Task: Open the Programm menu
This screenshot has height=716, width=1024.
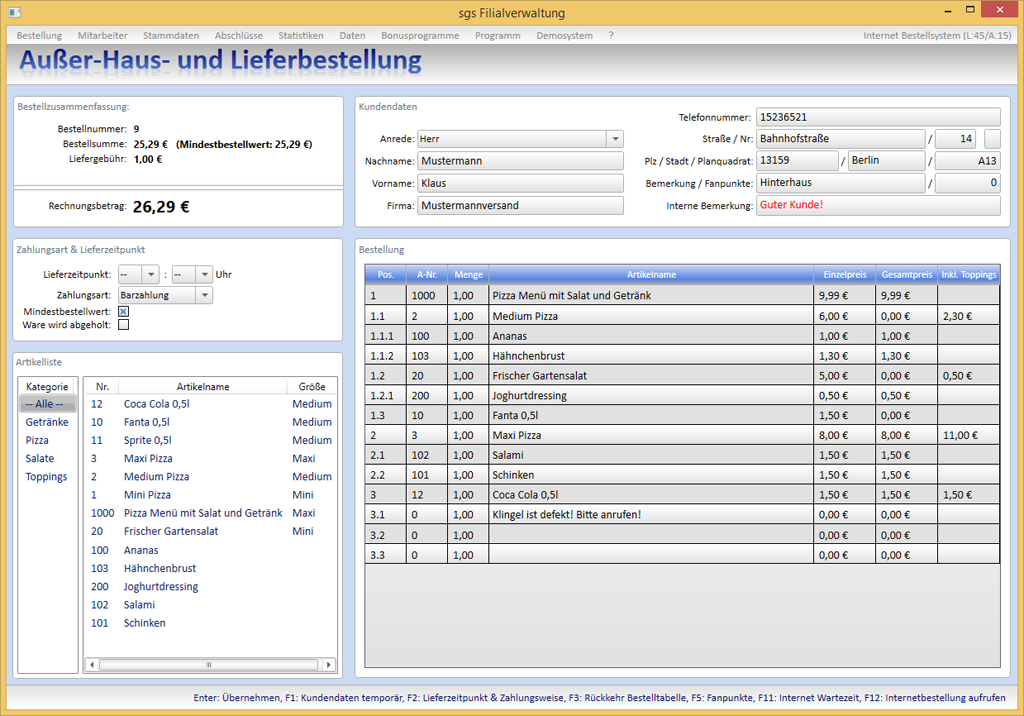Action: (x=498, y=35)
